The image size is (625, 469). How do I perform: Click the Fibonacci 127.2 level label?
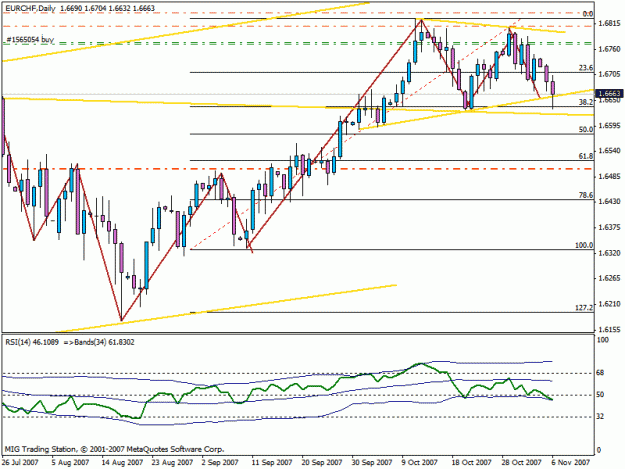pyautogui.click(x=584, y=308)
